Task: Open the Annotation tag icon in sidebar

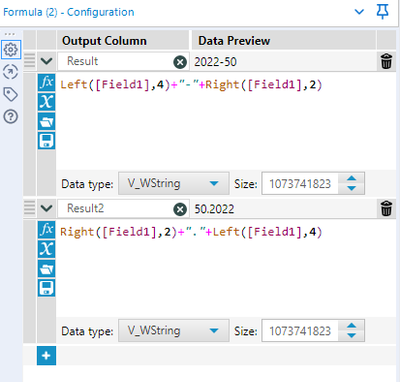Action: (11, 94)
